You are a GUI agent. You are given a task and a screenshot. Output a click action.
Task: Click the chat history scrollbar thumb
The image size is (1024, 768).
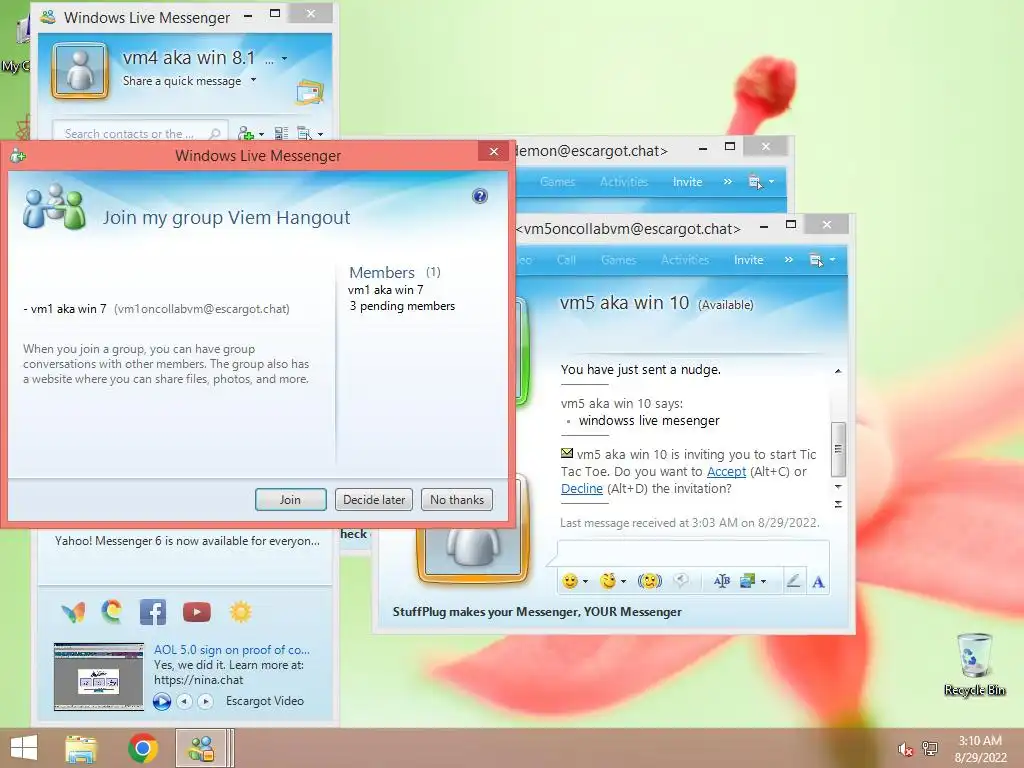pyautogui.click(x=838, y=449)
